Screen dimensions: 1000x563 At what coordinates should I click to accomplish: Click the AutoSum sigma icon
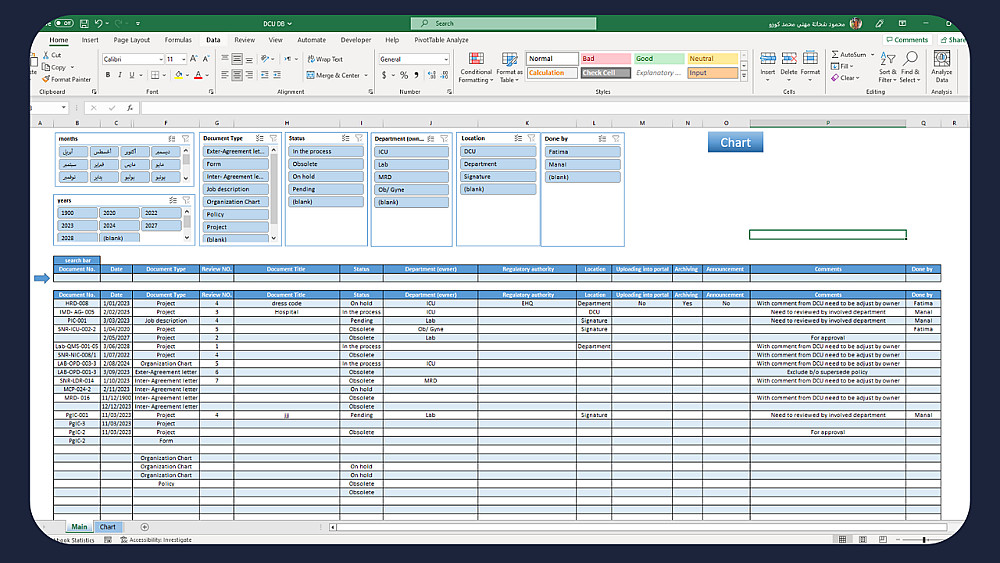tap(835, 55)
